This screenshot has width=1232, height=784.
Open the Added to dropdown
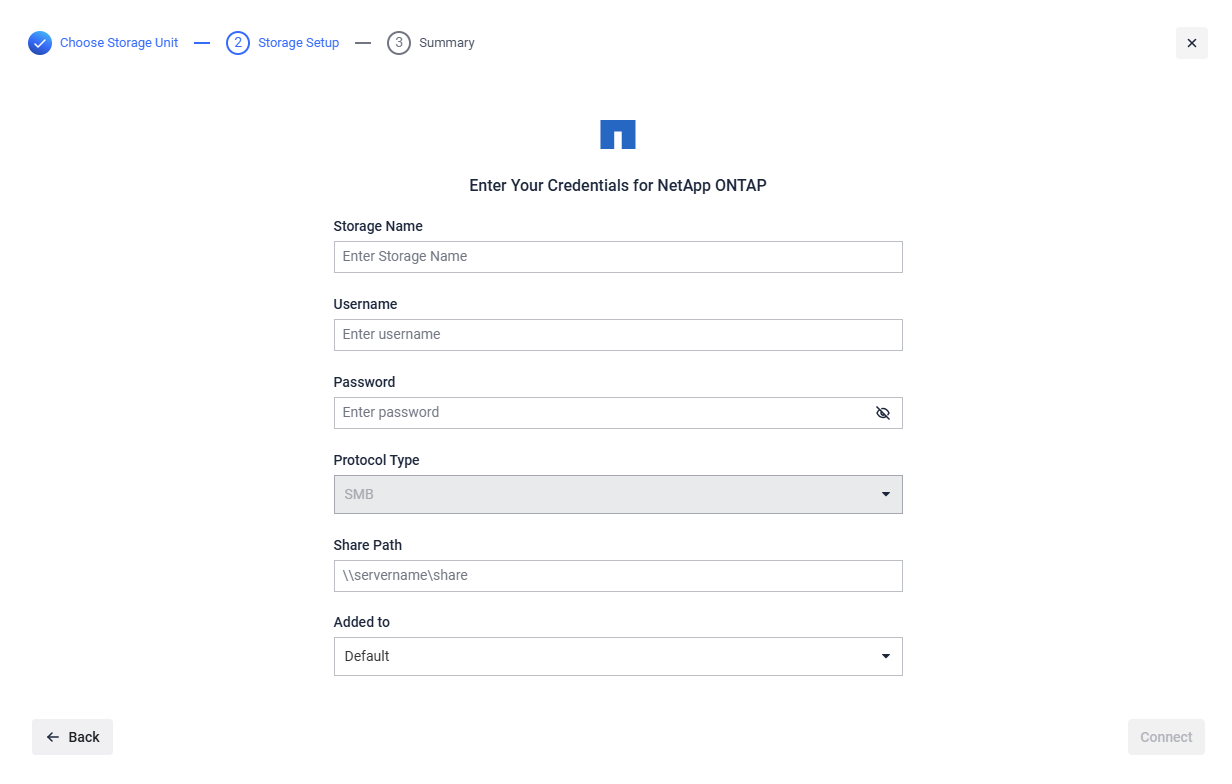pos(618,656)
